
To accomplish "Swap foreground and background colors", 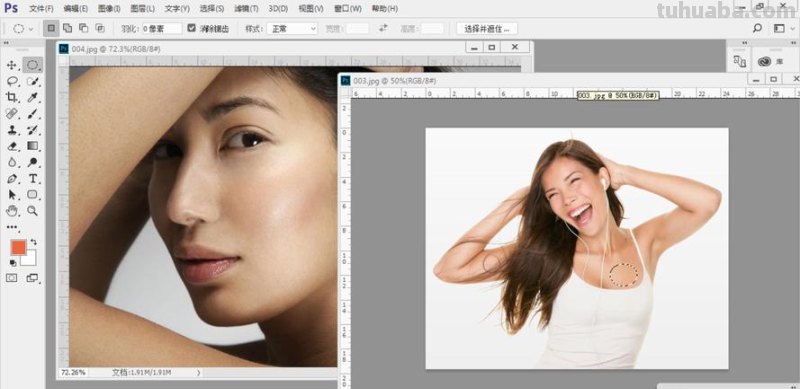I will (x=34, y=241).
